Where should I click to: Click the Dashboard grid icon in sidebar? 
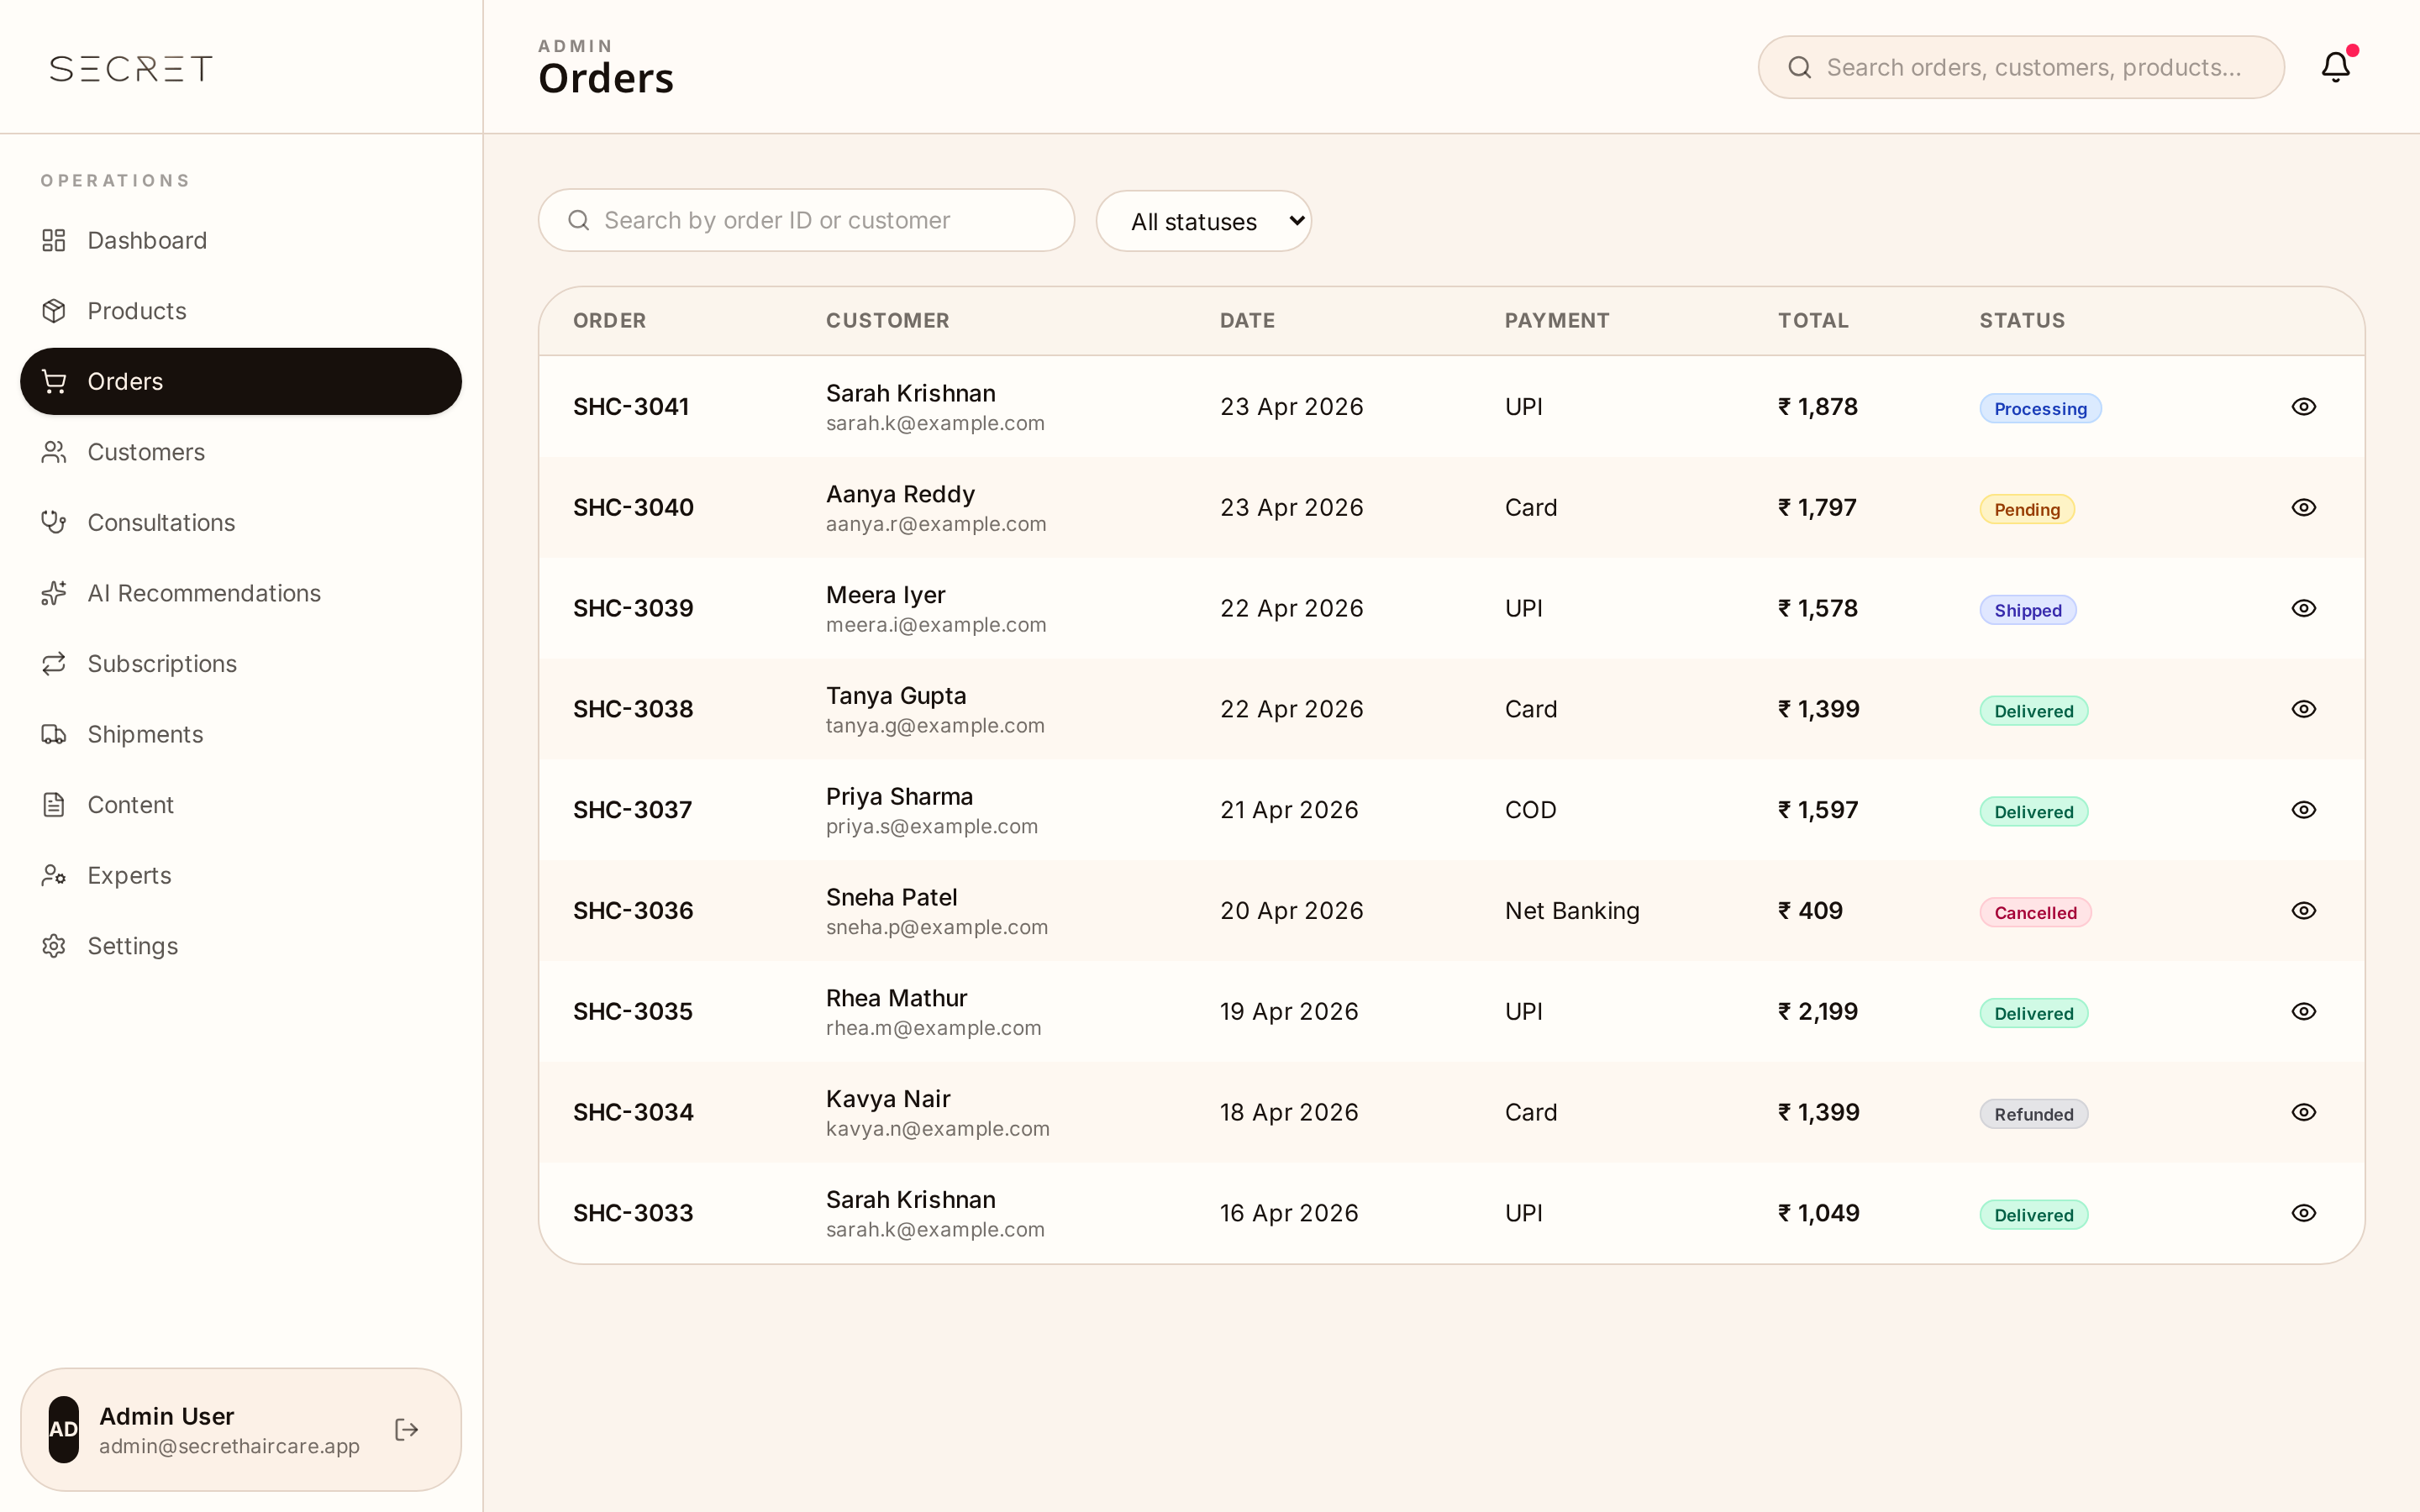click(54, 240)
